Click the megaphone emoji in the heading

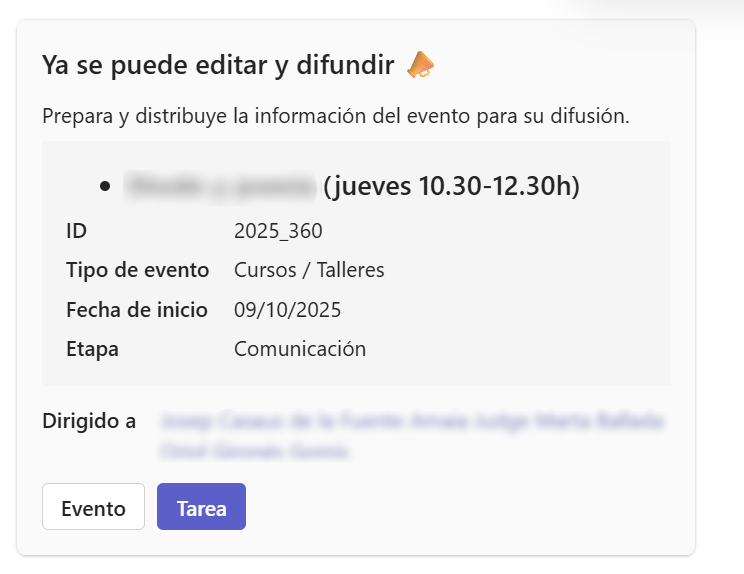pyautogui.click(x=421, y=66)
